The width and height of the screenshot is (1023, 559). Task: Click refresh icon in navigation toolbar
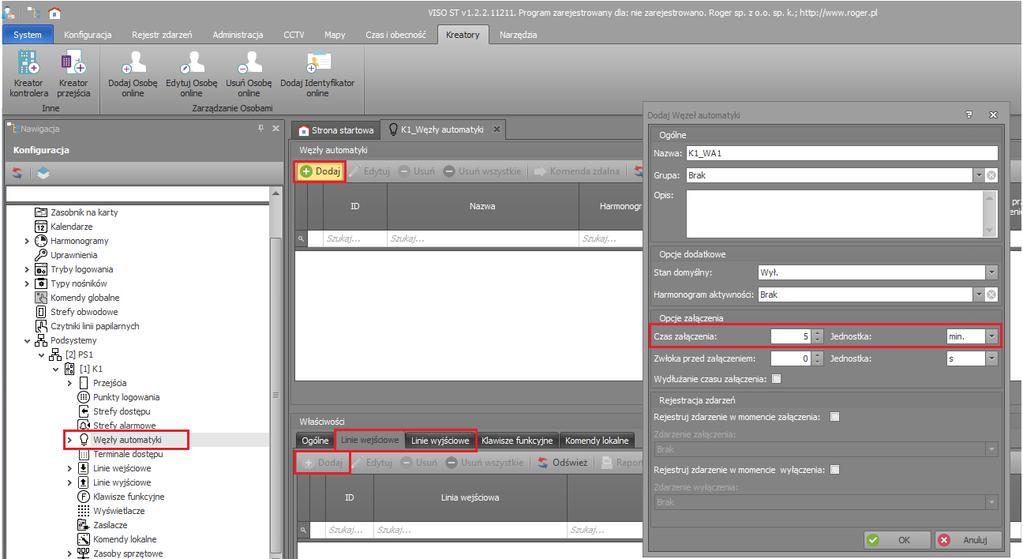[x=17, y=173]
